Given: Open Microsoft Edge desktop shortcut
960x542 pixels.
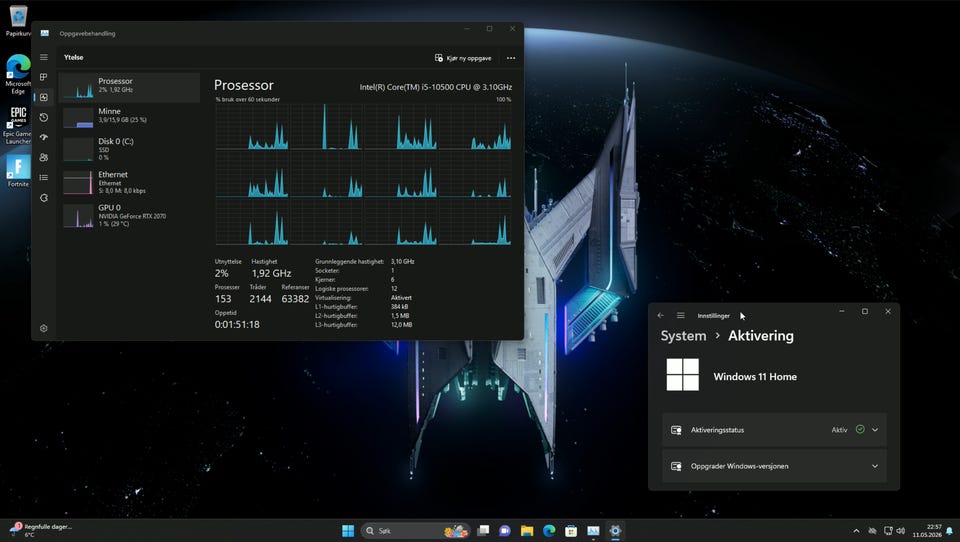Looking at the screenshot, I should (x=18, y=74).
